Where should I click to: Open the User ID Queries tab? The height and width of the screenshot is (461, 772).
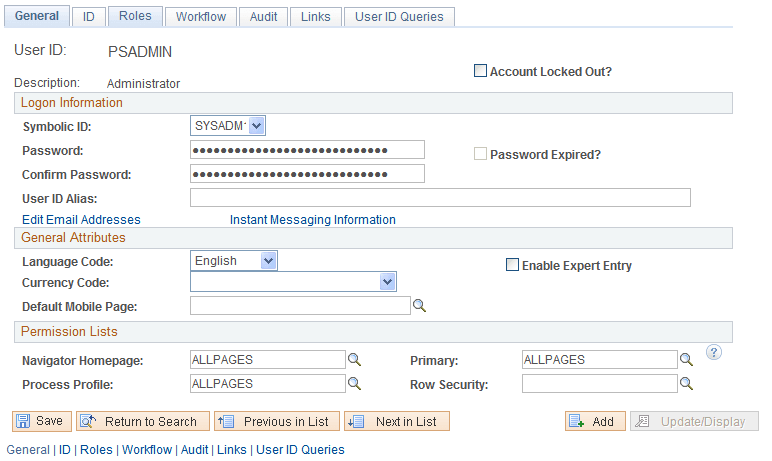(x=400, y=16)
